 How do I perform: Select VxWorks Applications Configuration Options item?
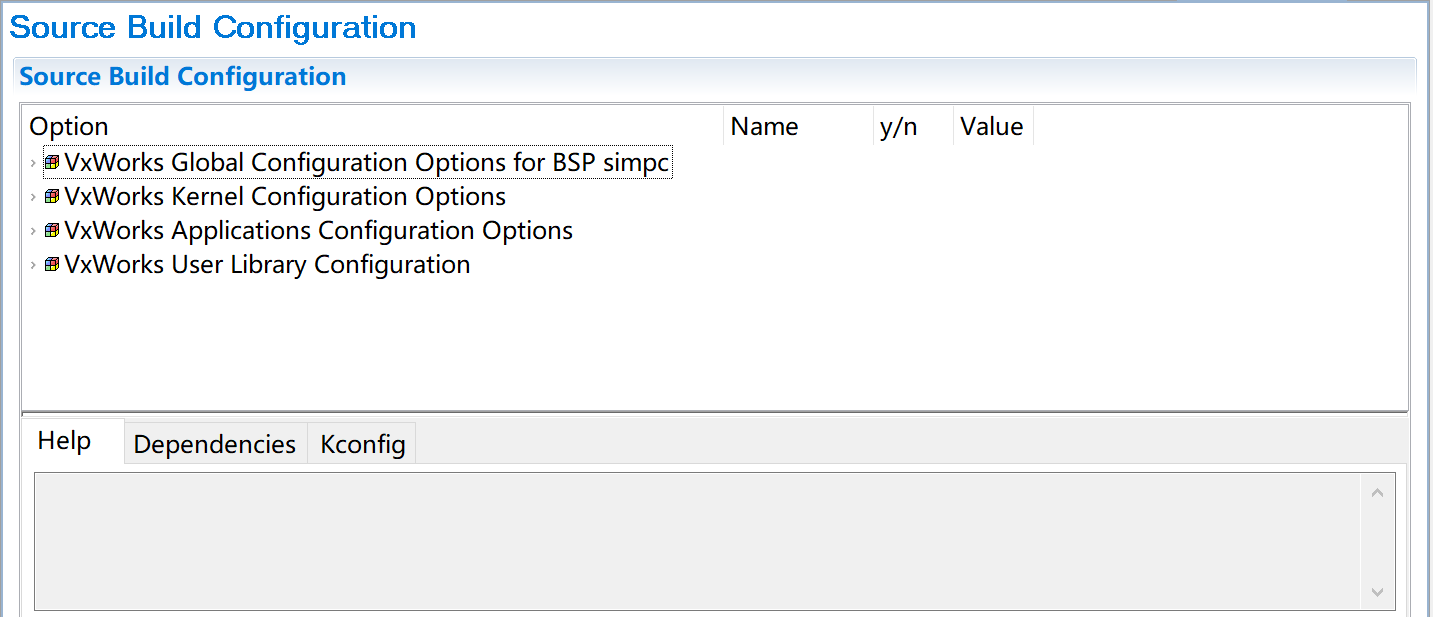[x=318, y=230]
